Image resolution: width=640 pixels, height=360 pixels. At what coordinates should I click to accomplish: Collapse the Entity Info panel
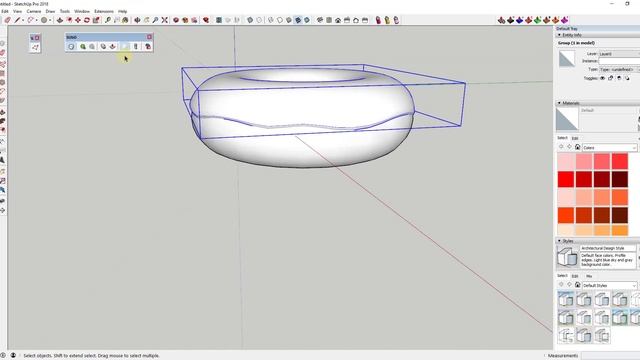coord(559,35)
